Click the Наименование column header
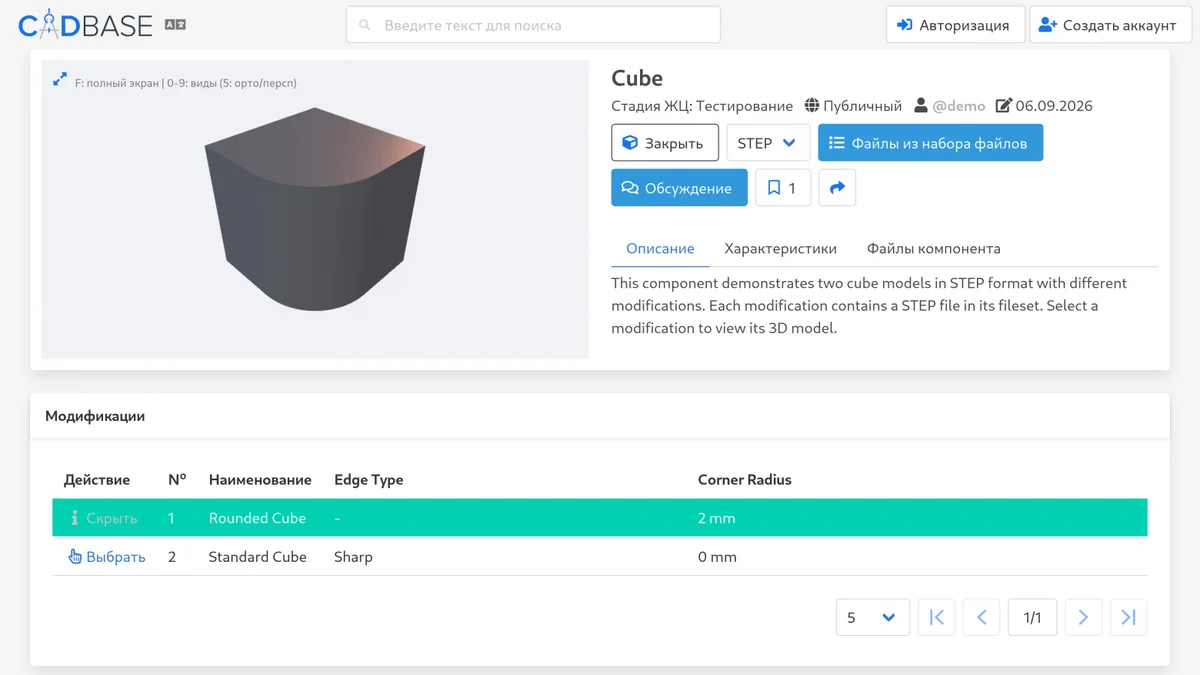The width and height of the screenshot is (1200, 675). coord(260,480)
